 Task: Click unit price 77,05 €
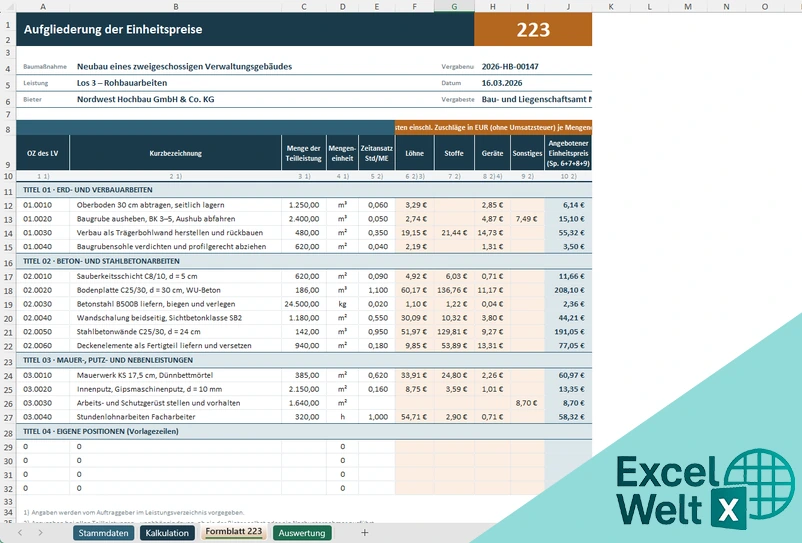(x=568, y=345)
